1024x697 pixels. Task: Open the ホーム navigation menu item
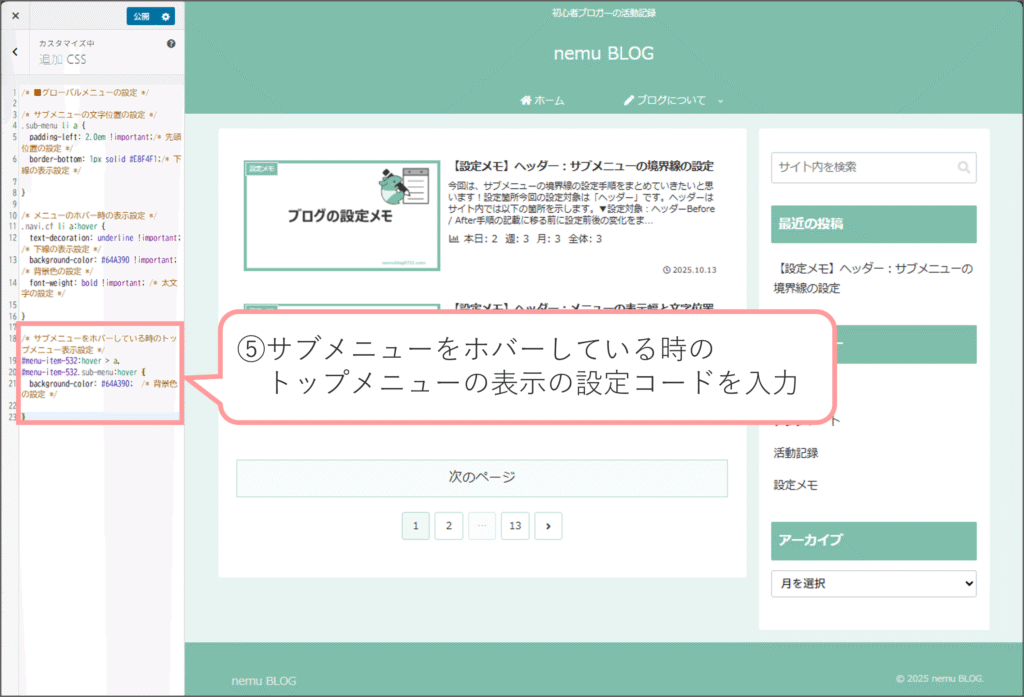[x=542, y=101]
